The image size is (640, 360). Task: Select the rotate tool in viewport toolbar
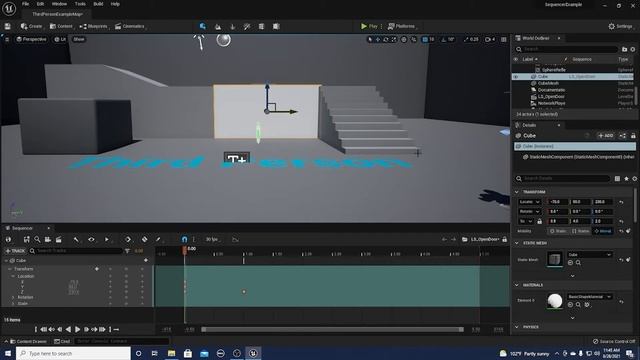[386, 39]
